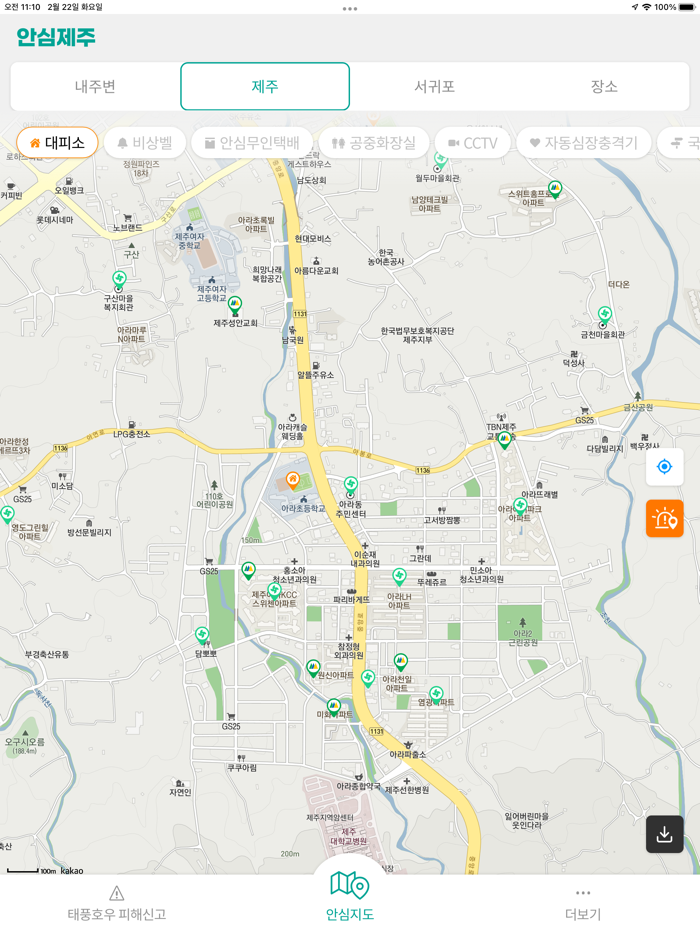Select green marker at KCC 스위첸아파트
Image resolution: width=700 pixels, height=934 pixels.
(274, 591)
